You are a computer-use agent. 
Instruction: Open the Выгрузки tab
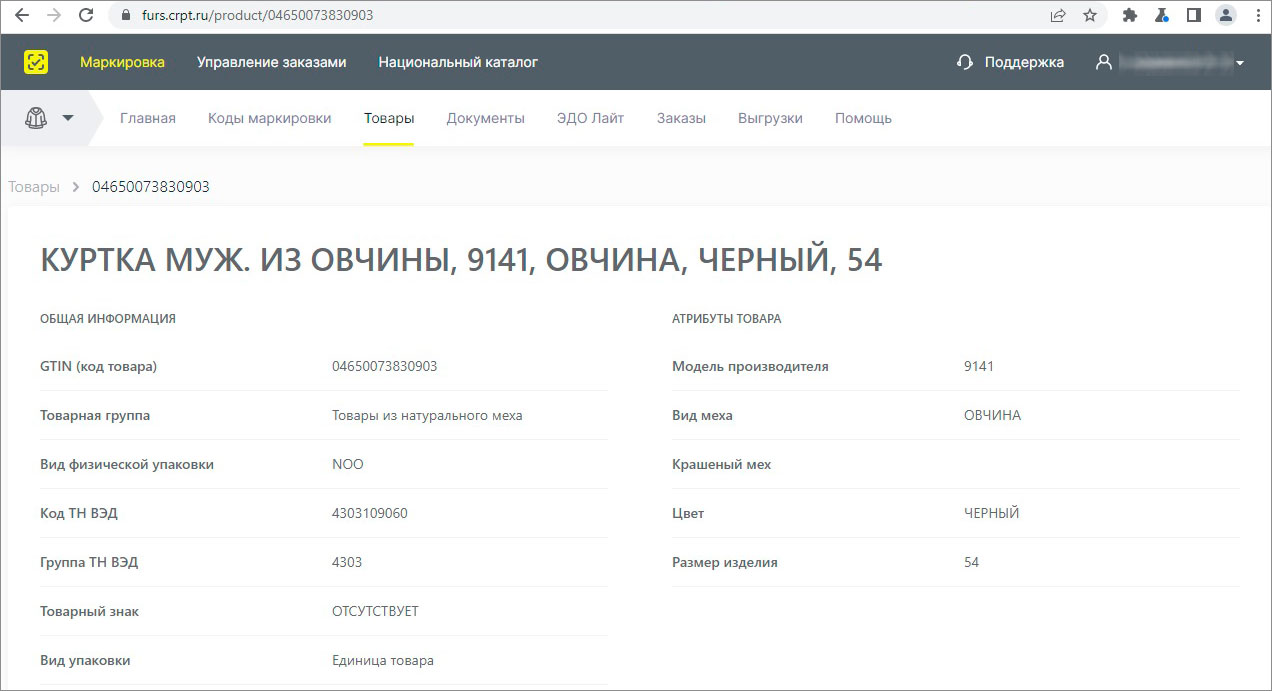[770, 118]
